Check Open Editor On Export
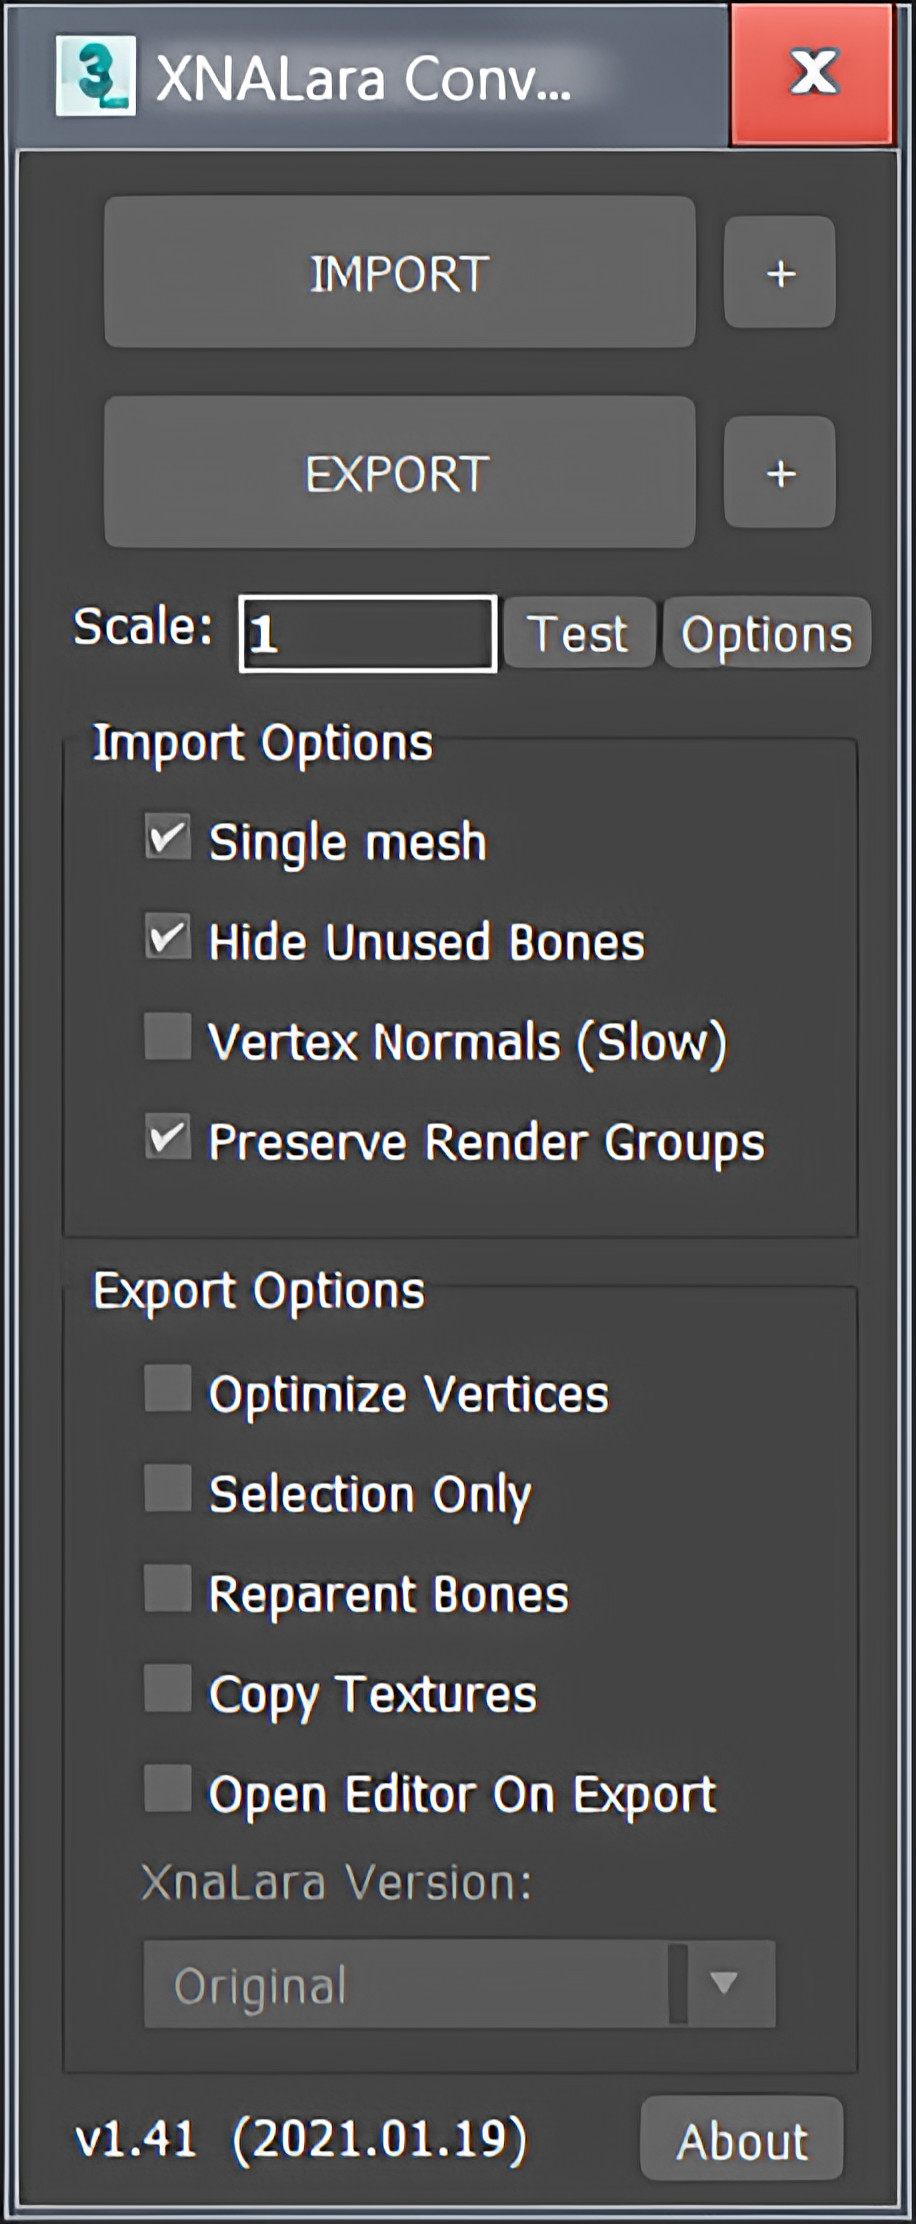Viewport: 916px width, 2224px height. pos(168,1789)
